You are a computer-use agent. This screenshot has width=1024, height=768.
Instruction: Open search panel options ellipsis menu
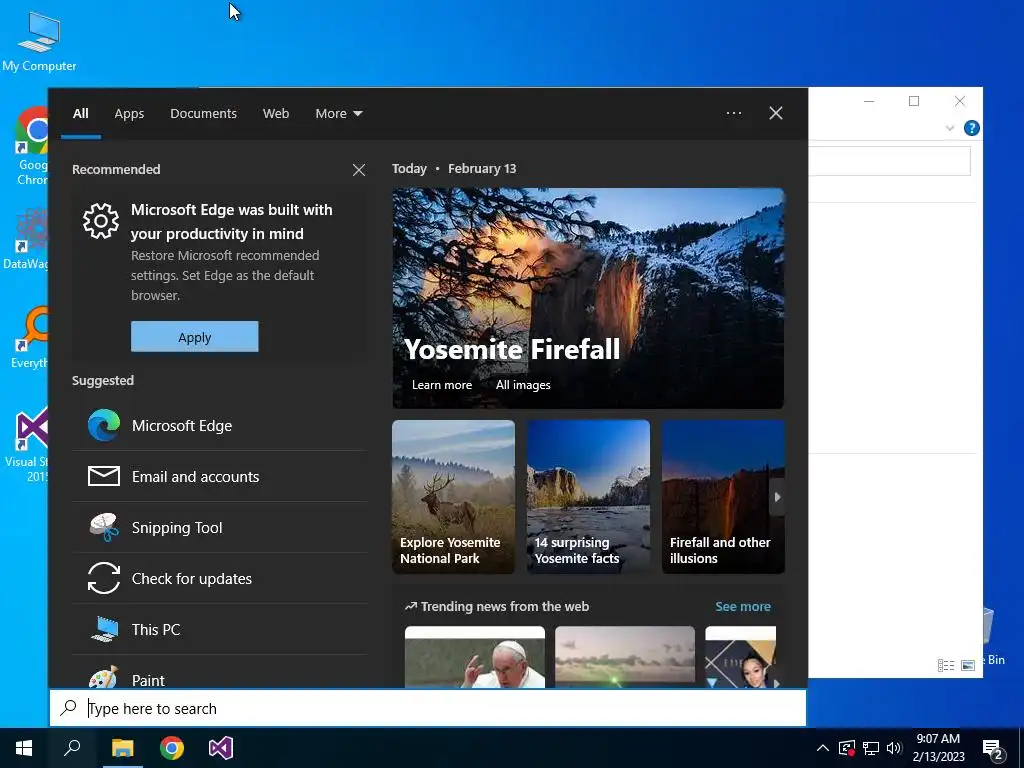pyautogui.click(x=734, y=113)
